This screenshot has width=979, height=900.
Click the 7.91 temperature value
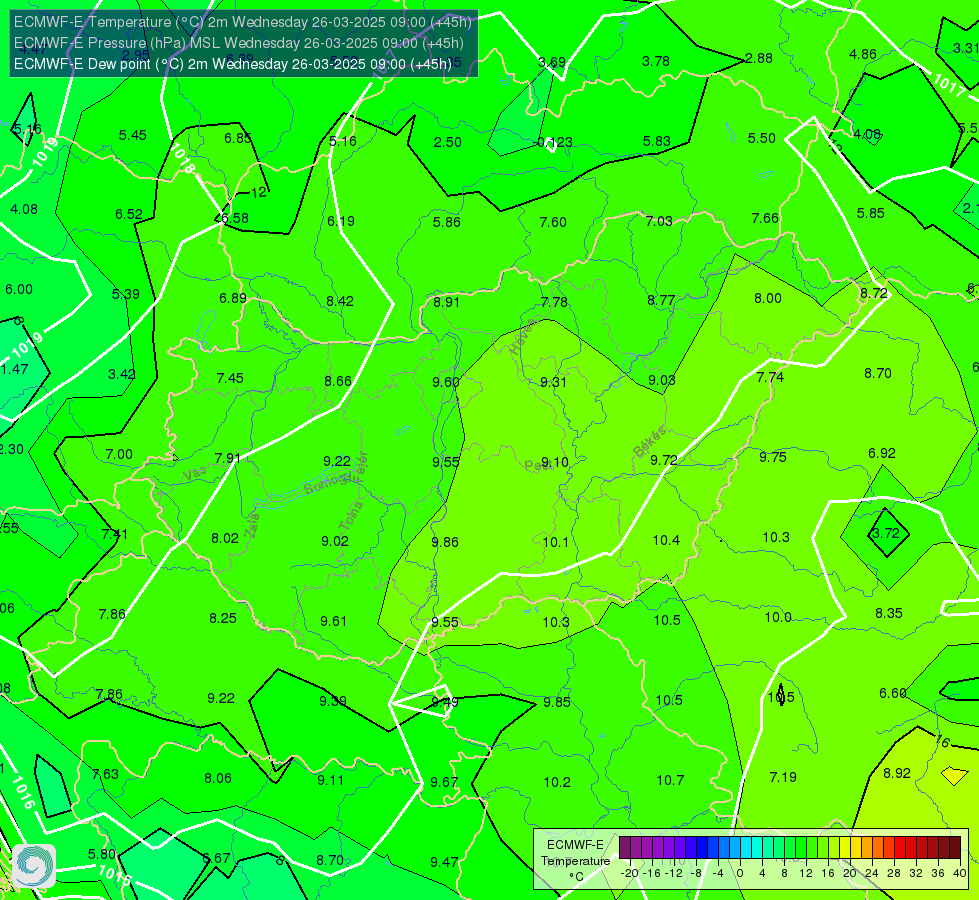(228, 458)
